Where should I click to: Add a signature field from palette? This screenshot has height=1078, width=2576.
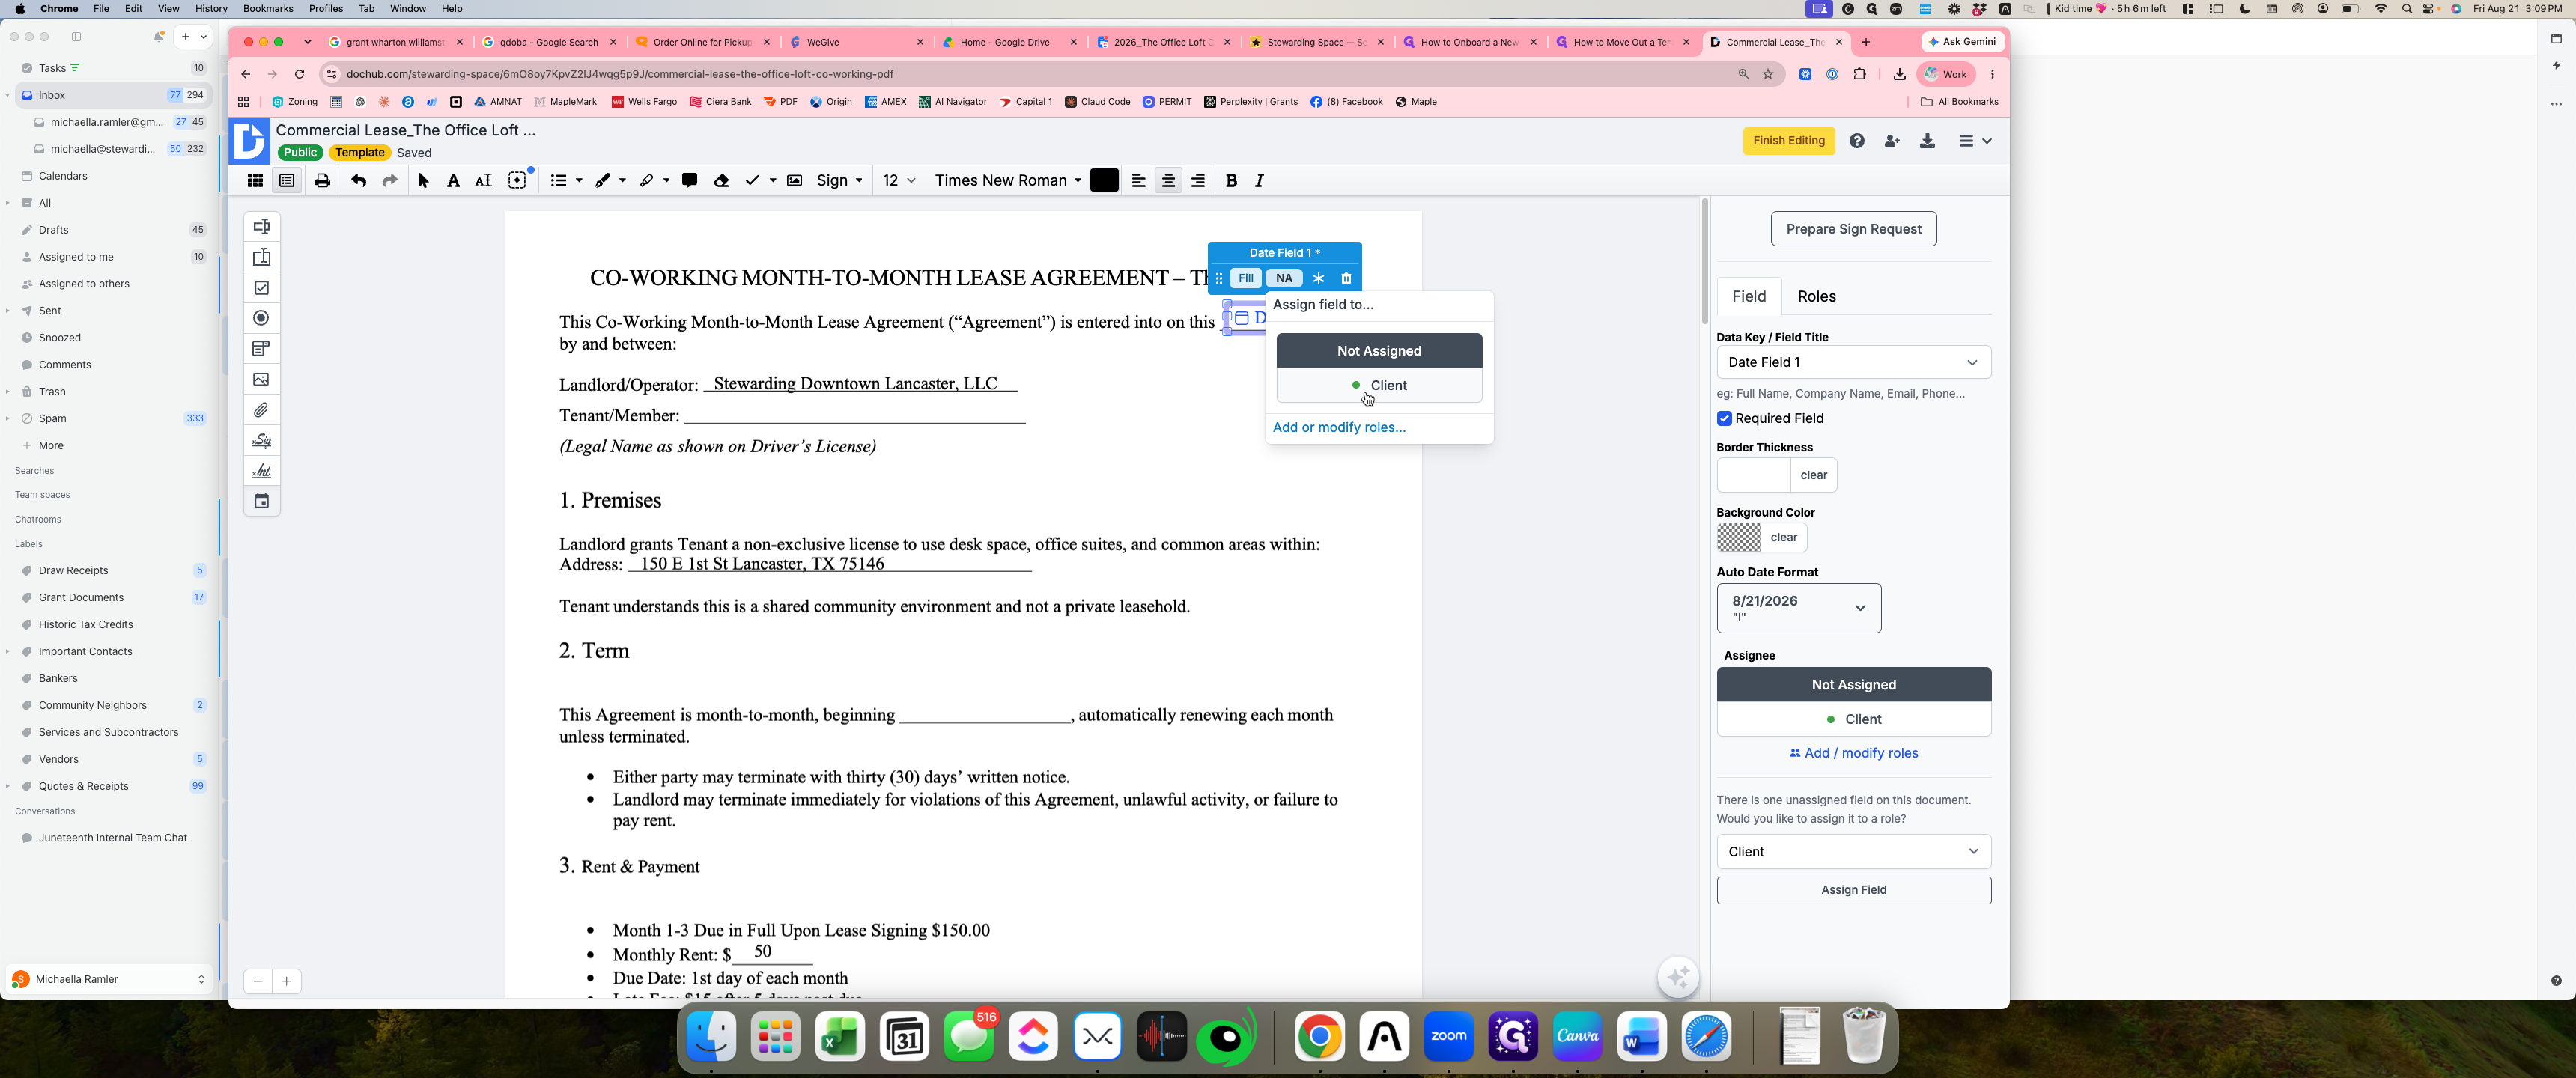tap(261, 440)
